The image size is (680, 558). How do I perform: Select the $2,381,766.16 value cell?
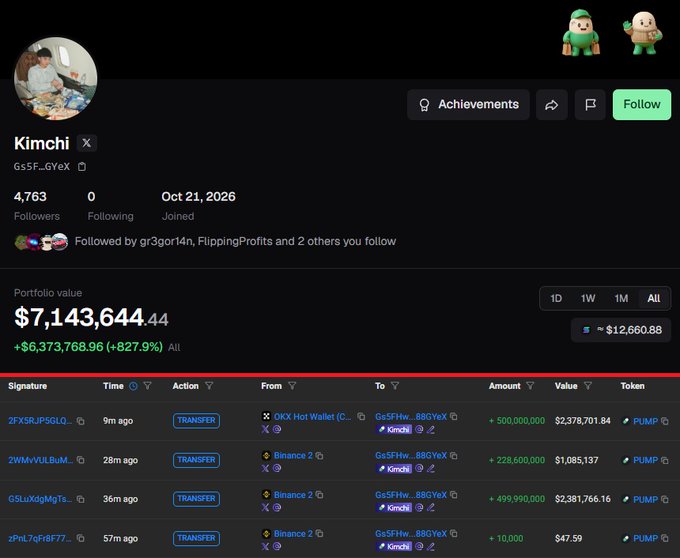pyautogui.click(x=582, y=499)
